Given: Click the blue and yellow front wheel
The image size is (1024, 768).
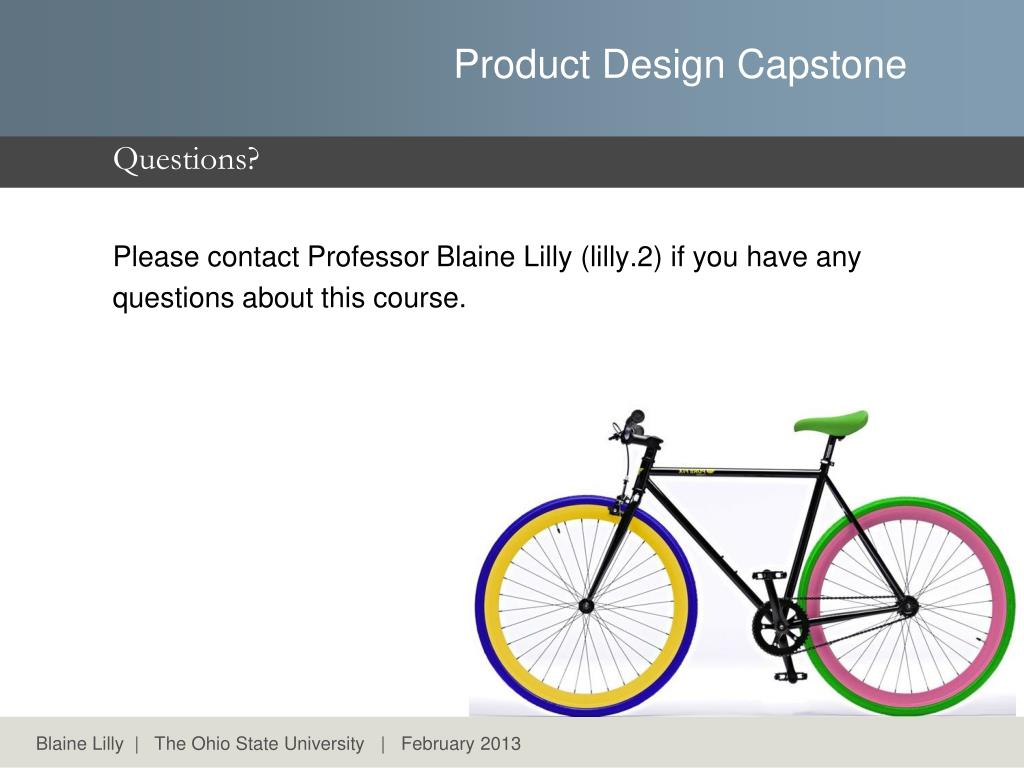Looking at the screenshot, I should (586, 606).
